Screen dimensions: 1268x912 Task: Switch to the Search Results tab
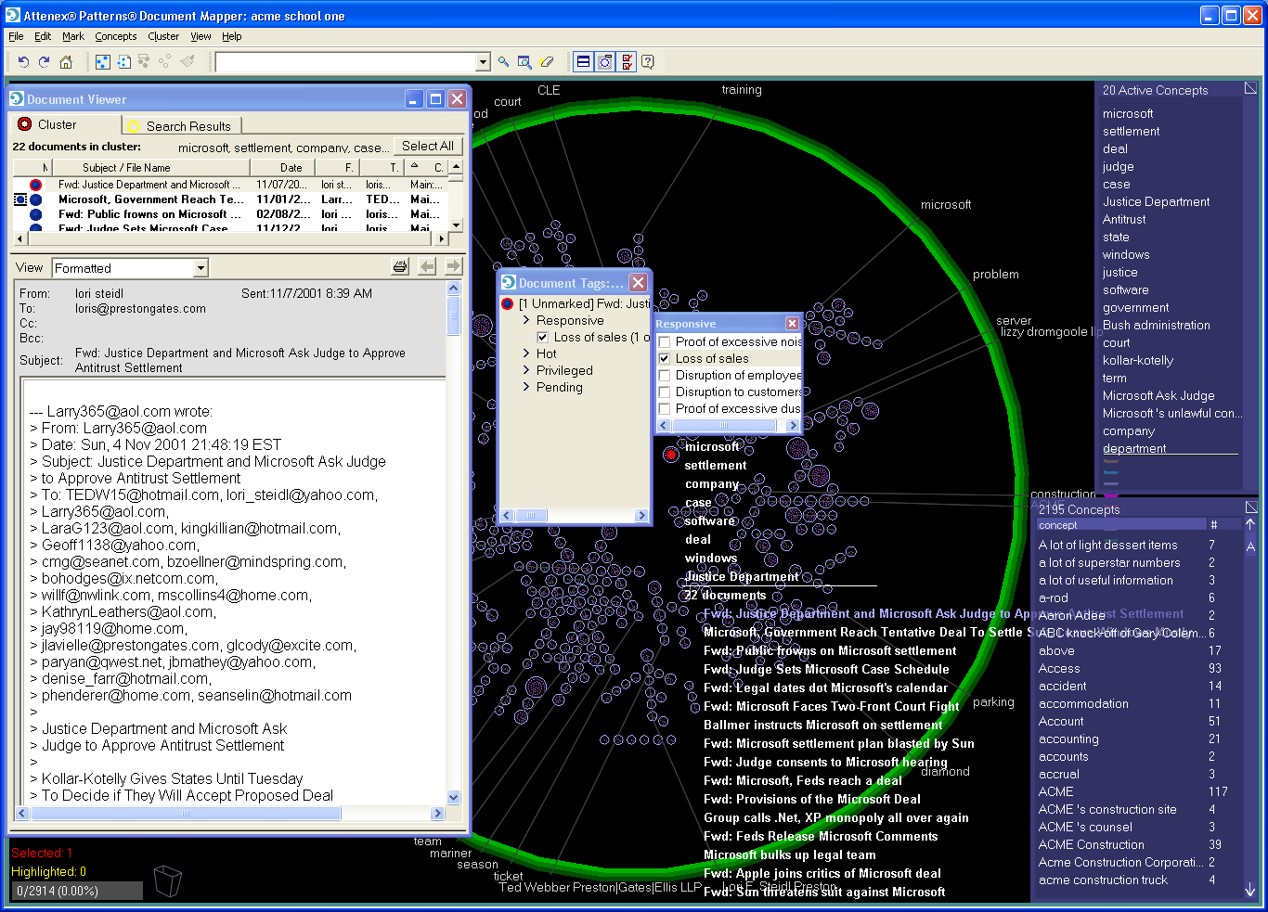[187, 126]
